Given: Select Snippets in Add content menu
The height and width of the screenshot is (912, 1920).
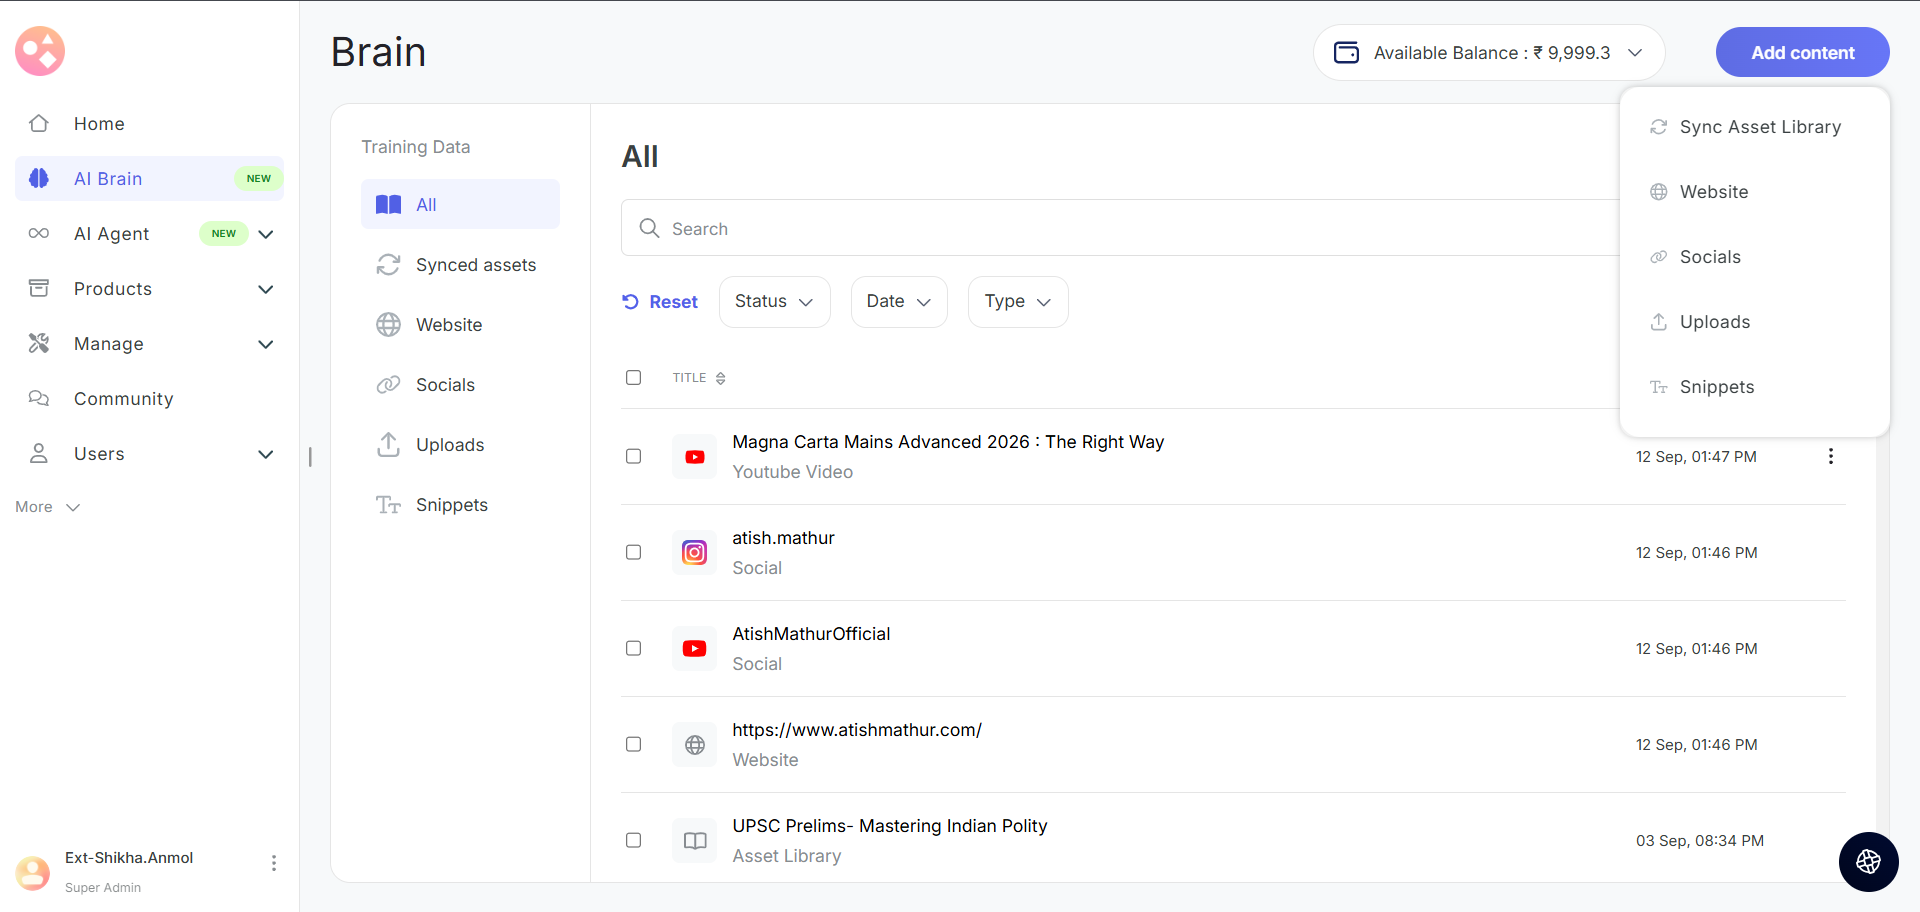Looking at the screenshot, I should pyautogui.click(x=1716, y=387).
